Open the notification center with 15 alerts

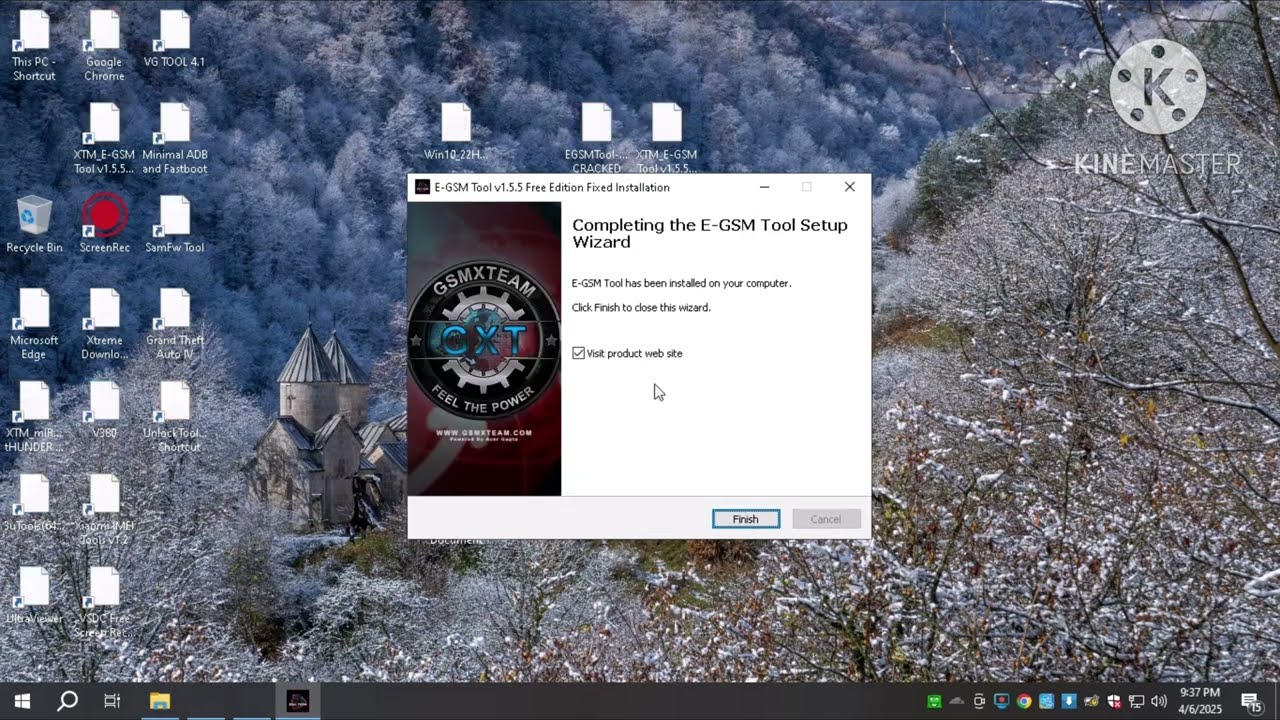point(1251,701)
